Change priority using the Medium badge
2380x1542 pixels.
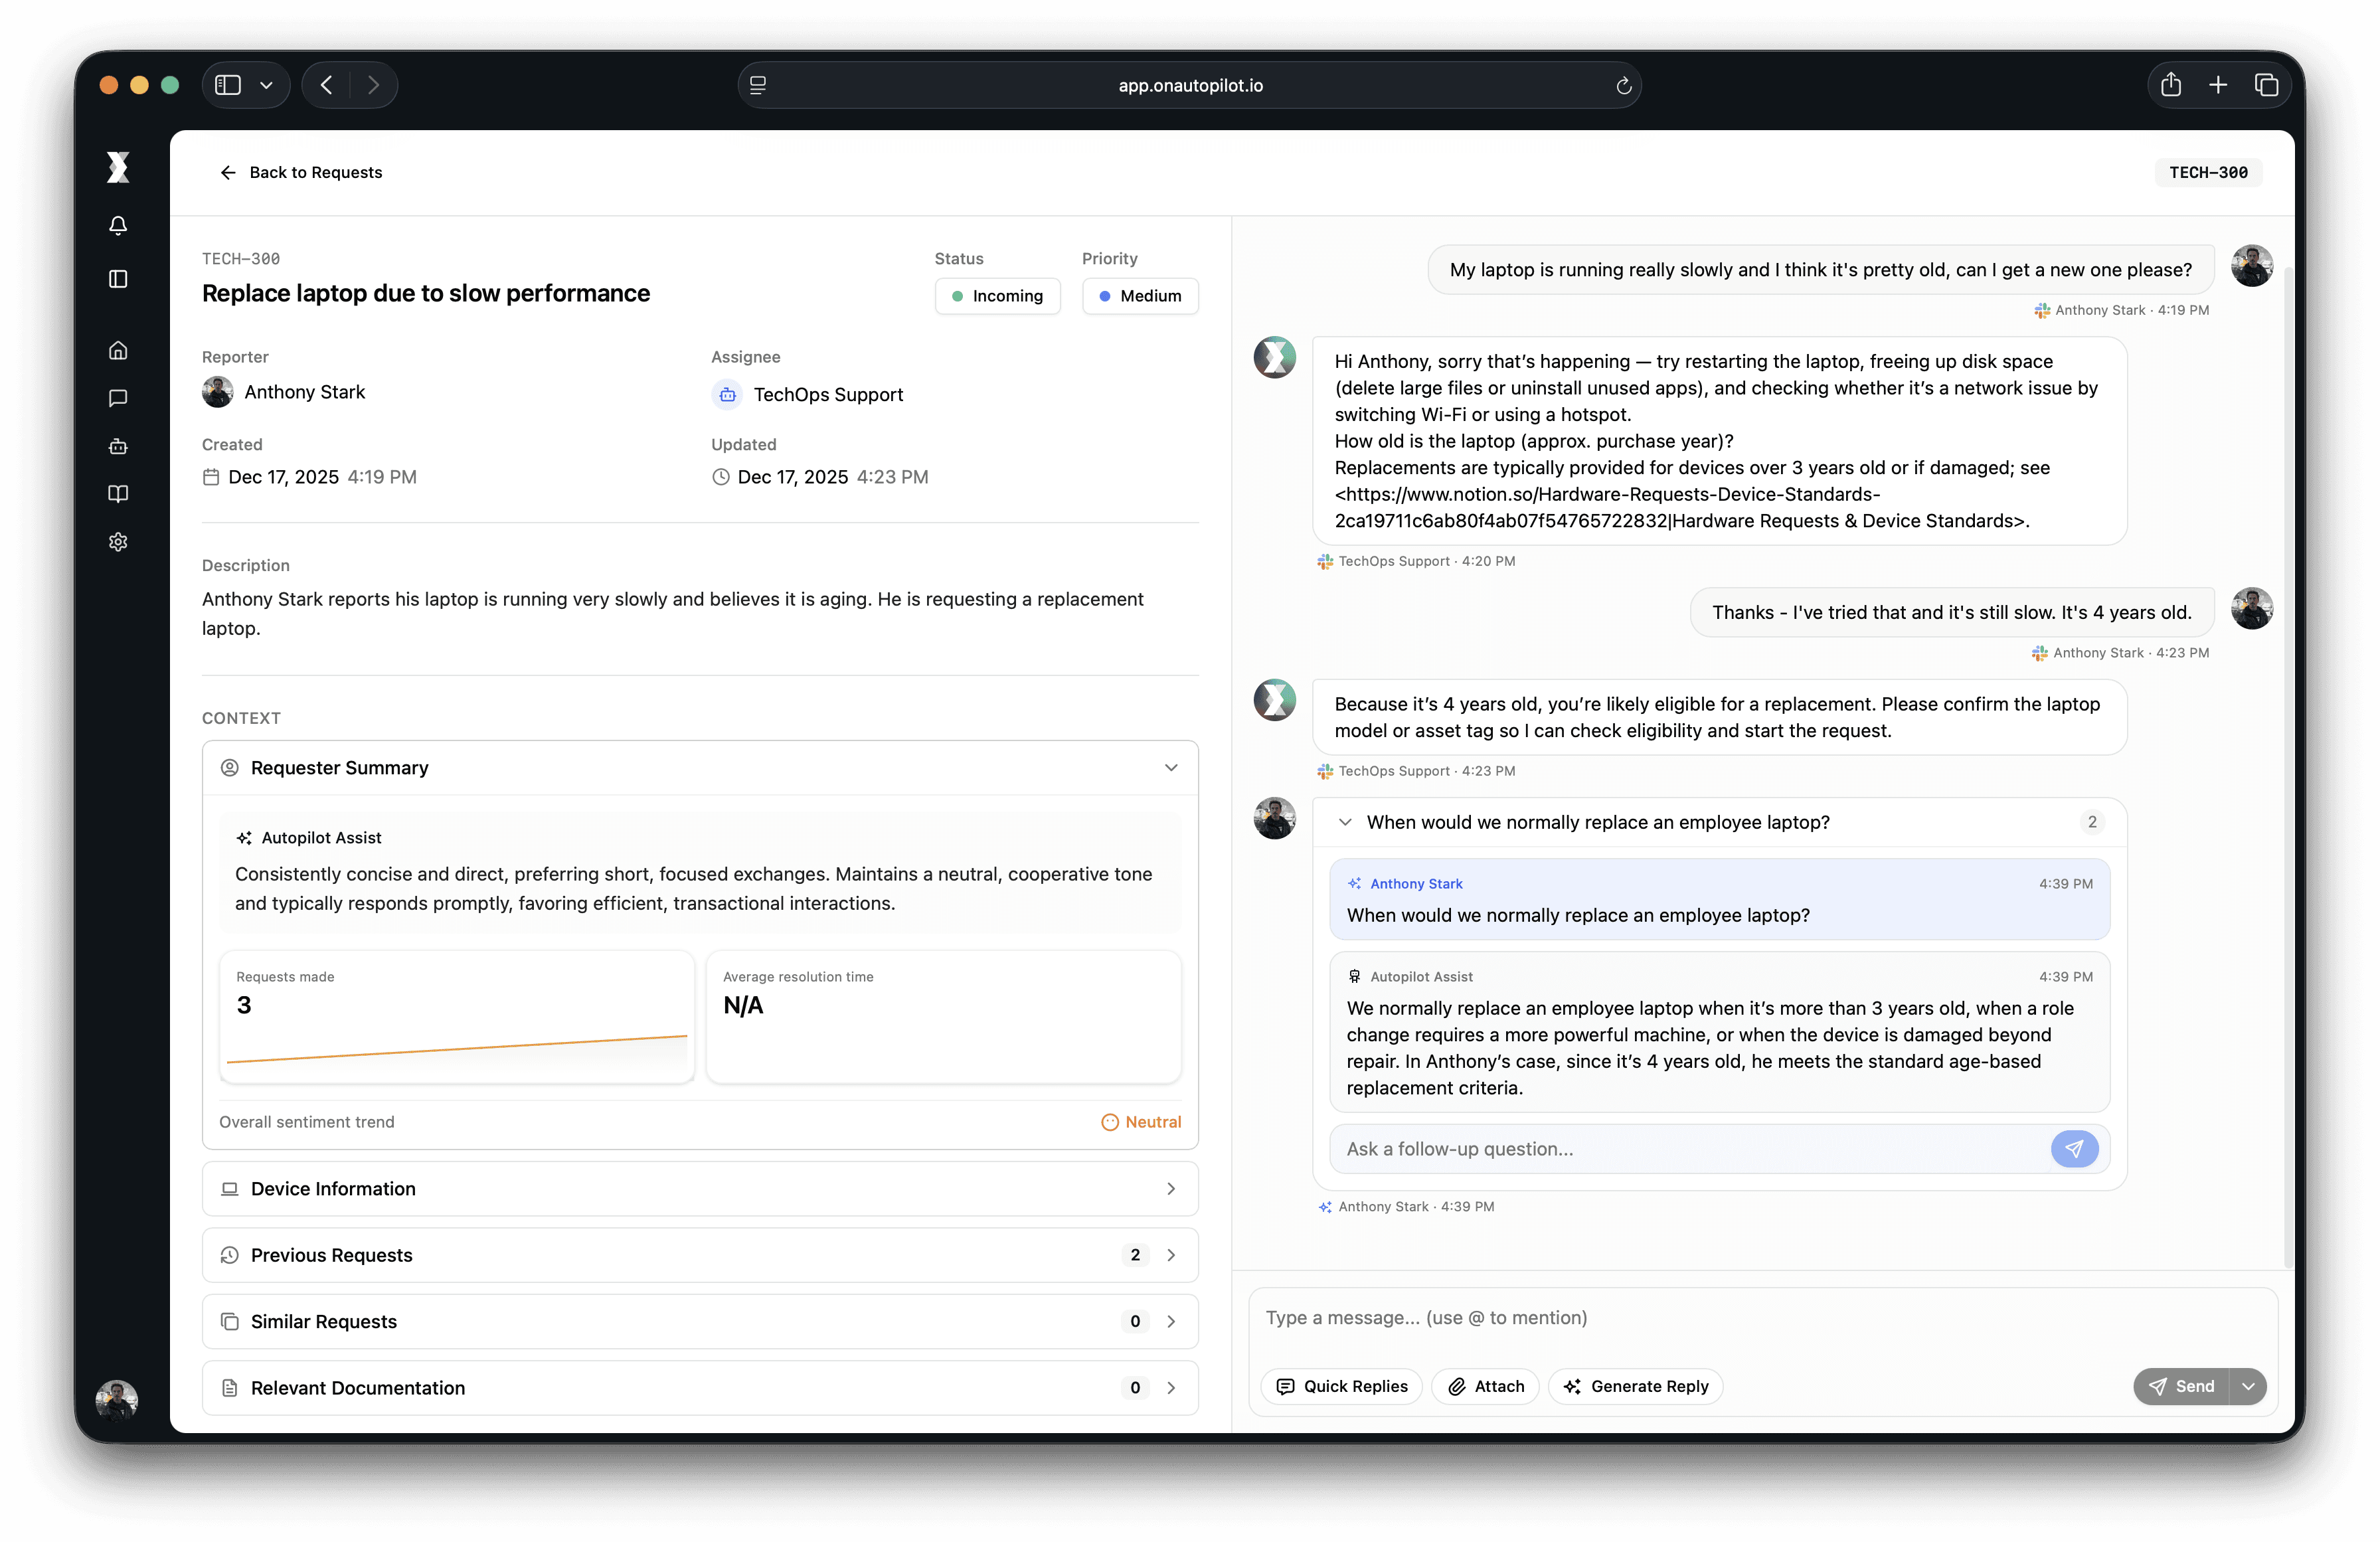pos(1140,296)
